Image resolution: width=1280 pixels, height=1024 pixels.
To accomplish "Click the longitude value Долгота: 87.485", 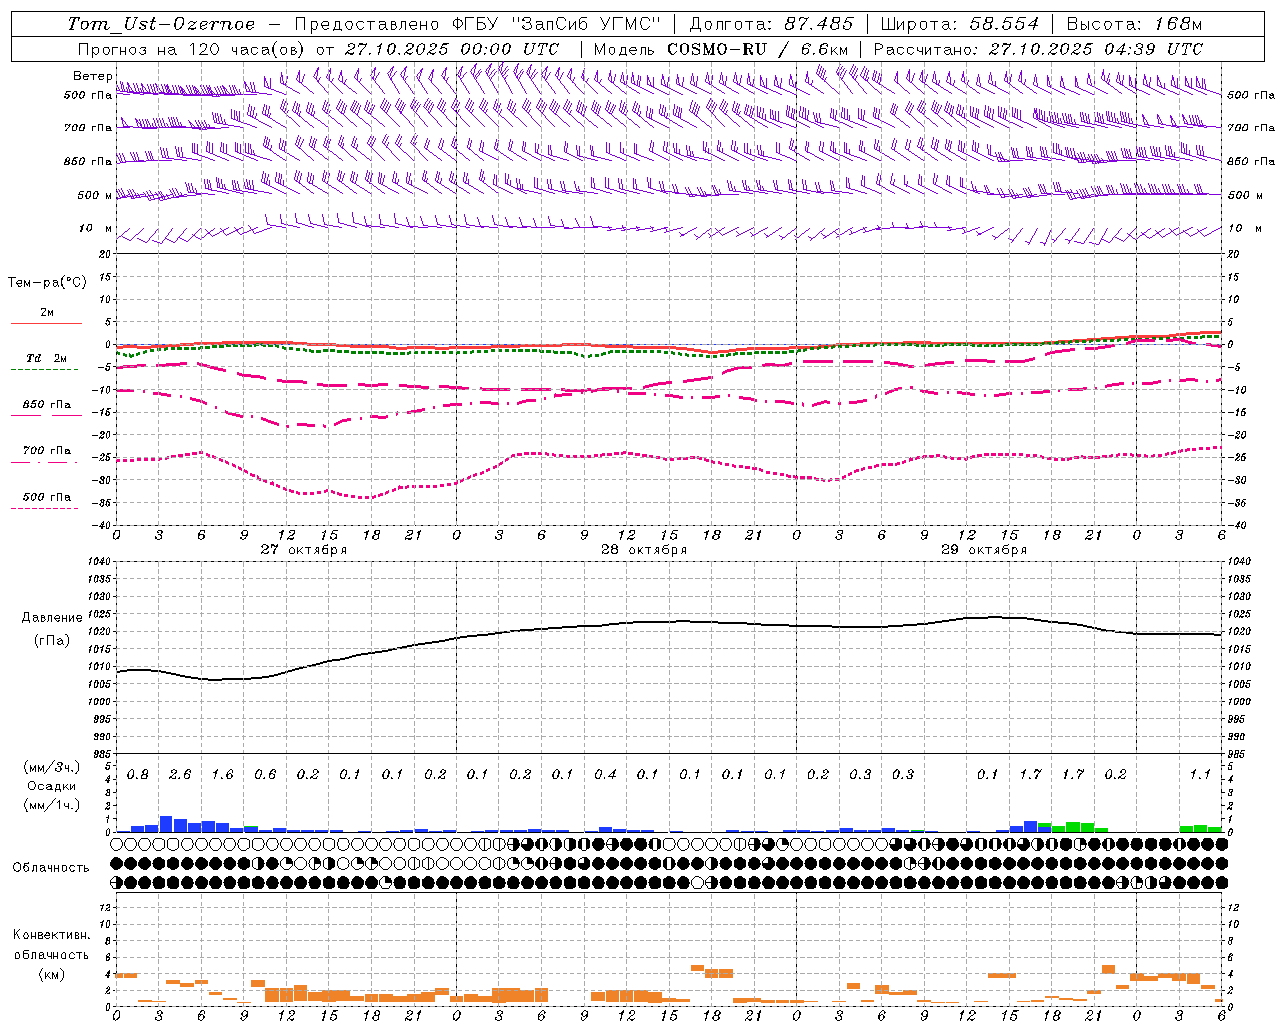I will (771, 24).
